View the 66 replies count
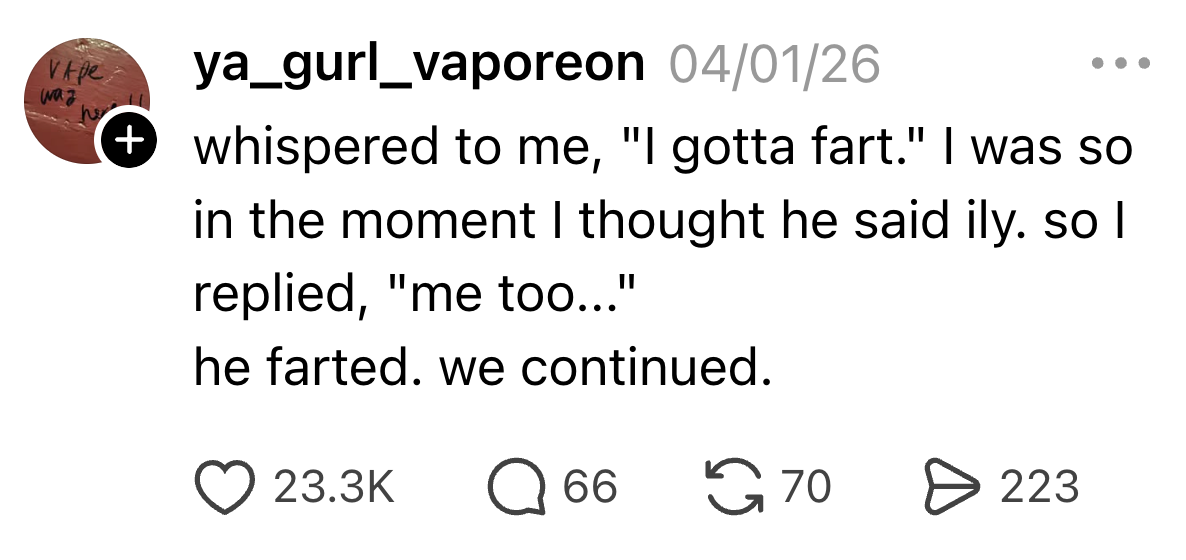 click(x=590, y=487)
